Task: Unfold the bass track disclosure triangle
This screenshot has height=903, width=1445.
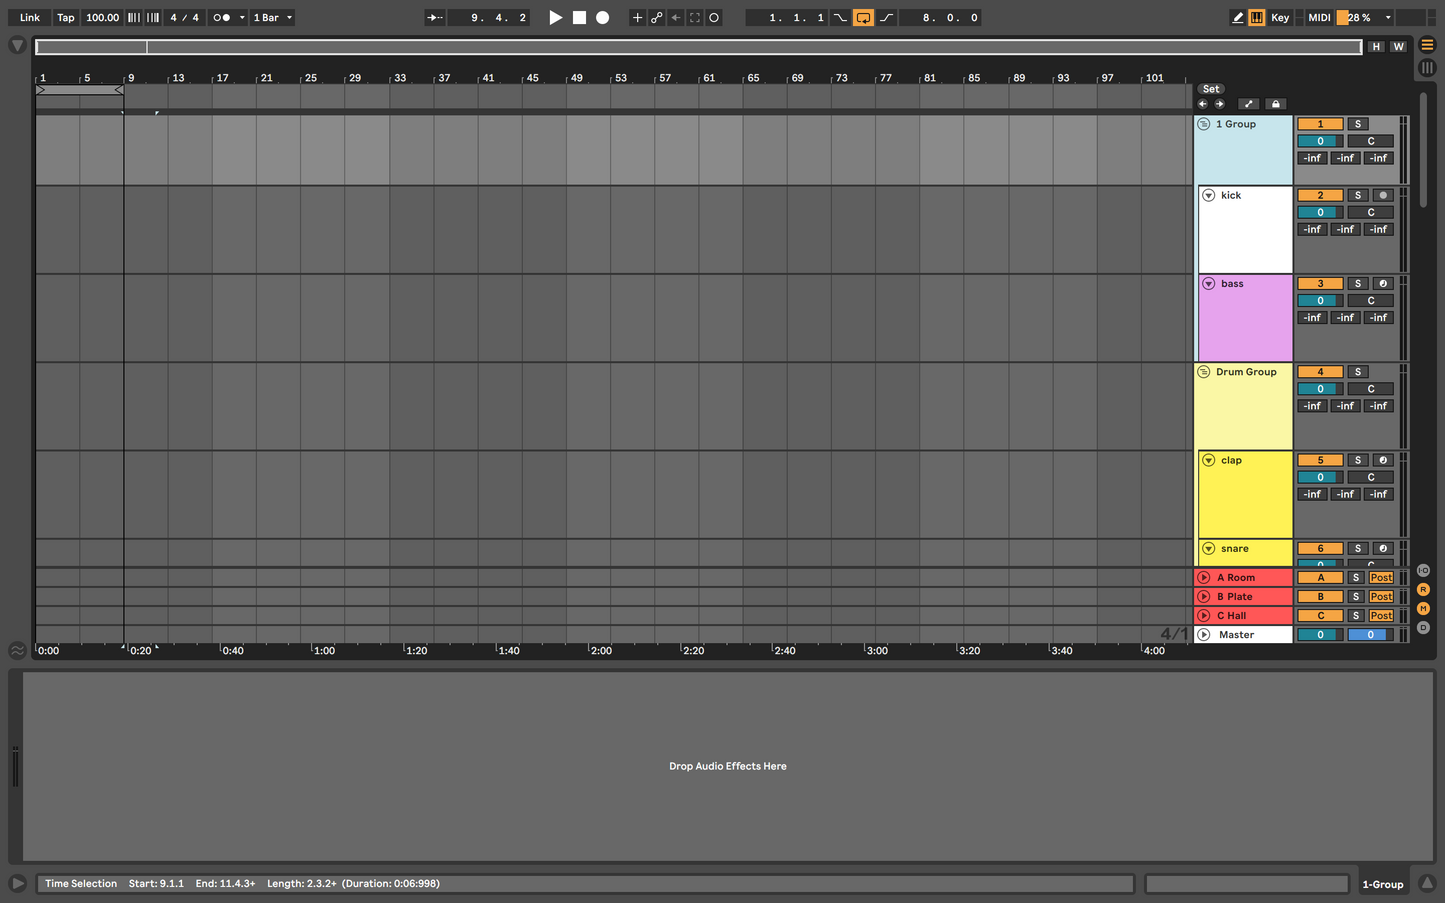Action: point(1207,283)
